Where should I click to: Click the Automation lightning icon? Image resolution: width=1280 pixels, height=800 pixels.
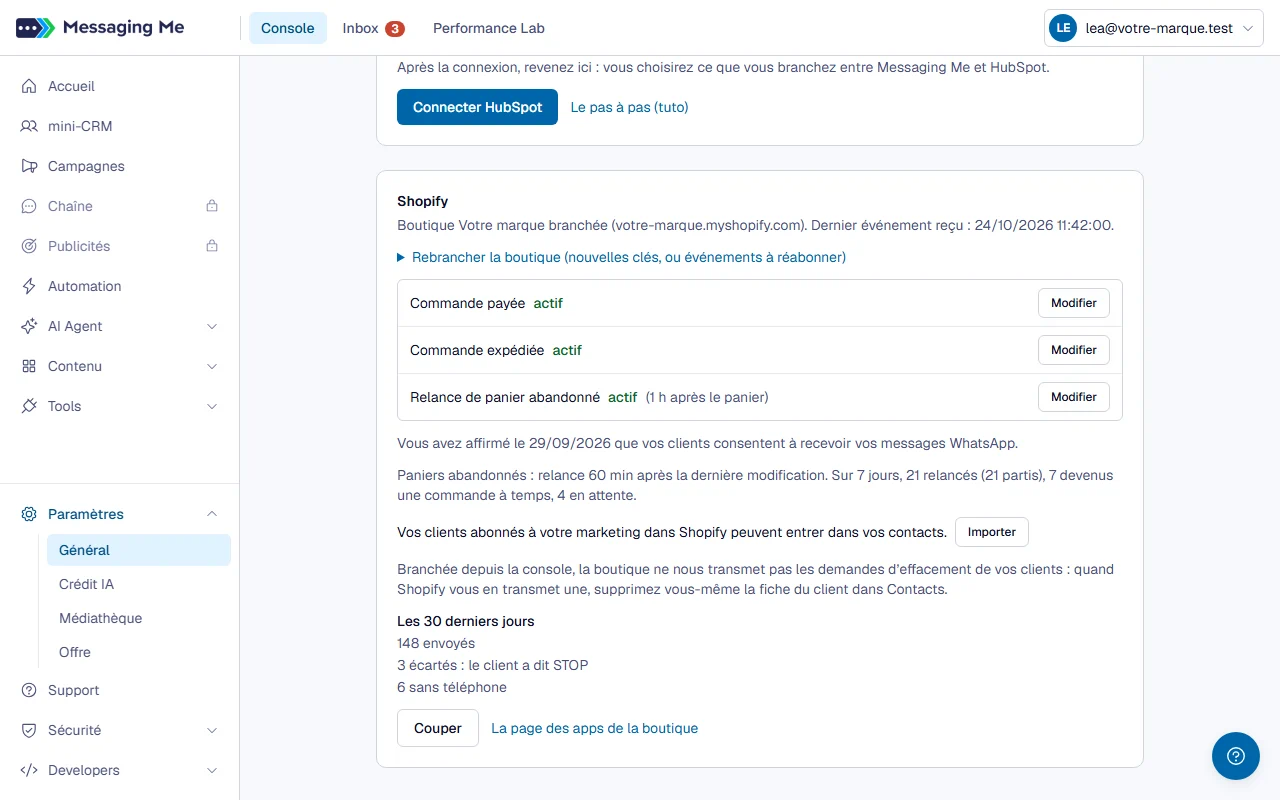coord(29,286)
